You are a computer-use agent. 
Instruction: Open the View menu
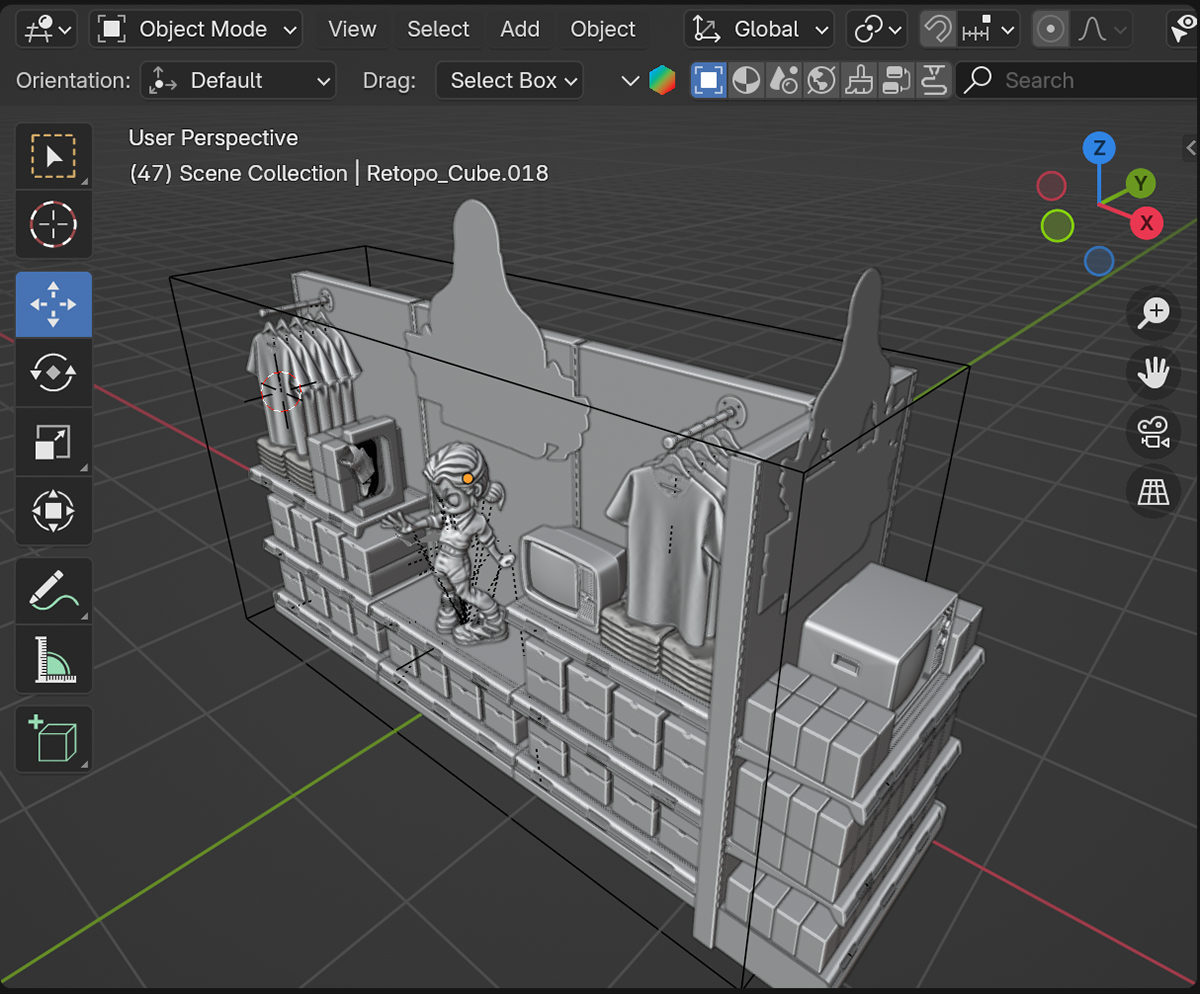click(352, 30)
